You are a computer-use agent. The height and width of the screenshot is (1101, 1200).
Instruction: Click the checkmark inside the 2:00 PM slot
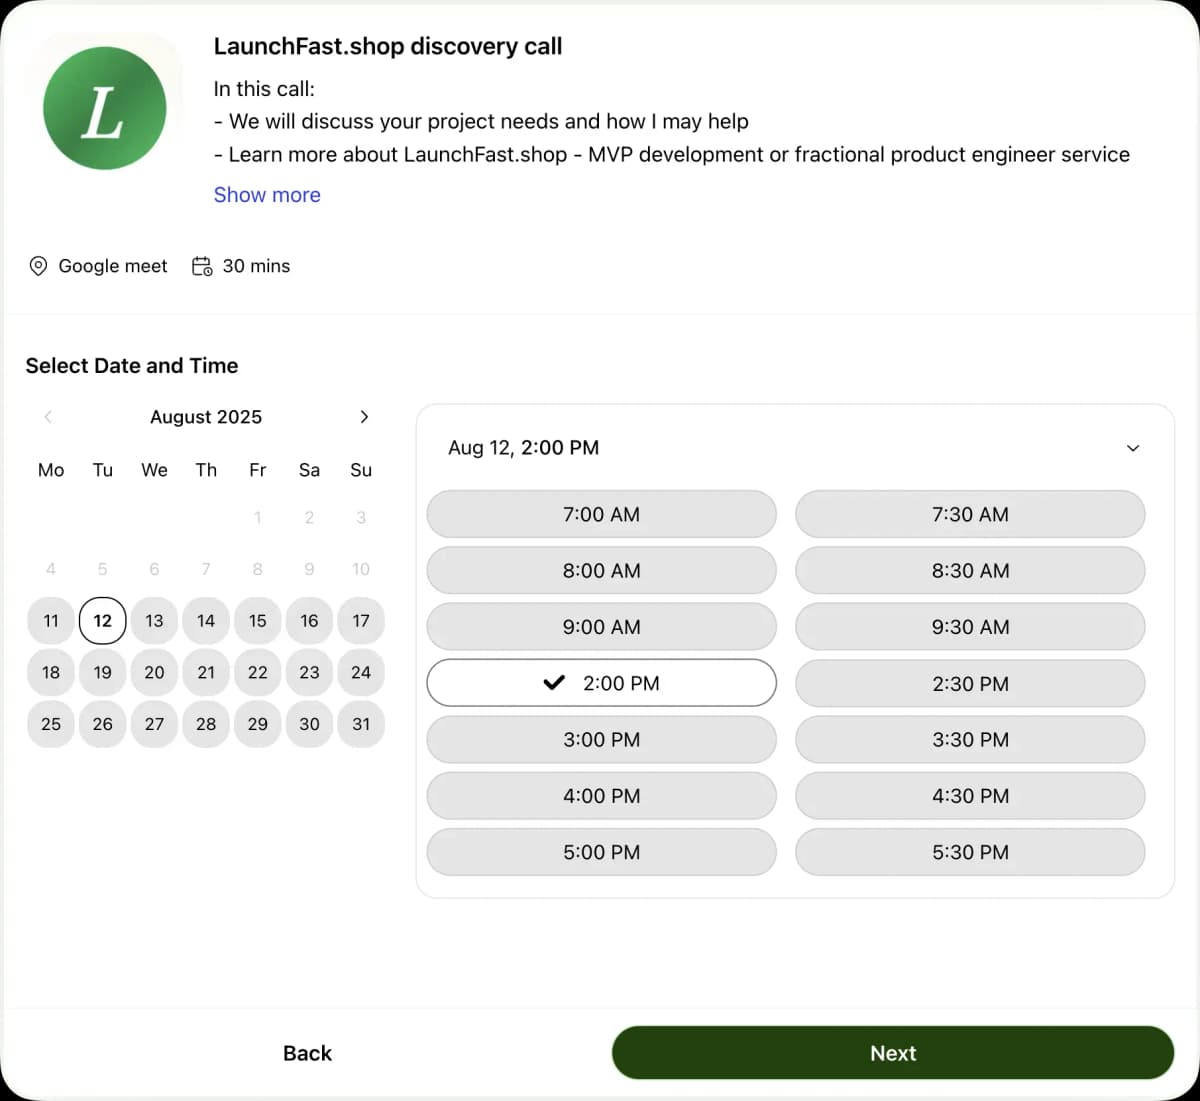click(x=553, y=683)
